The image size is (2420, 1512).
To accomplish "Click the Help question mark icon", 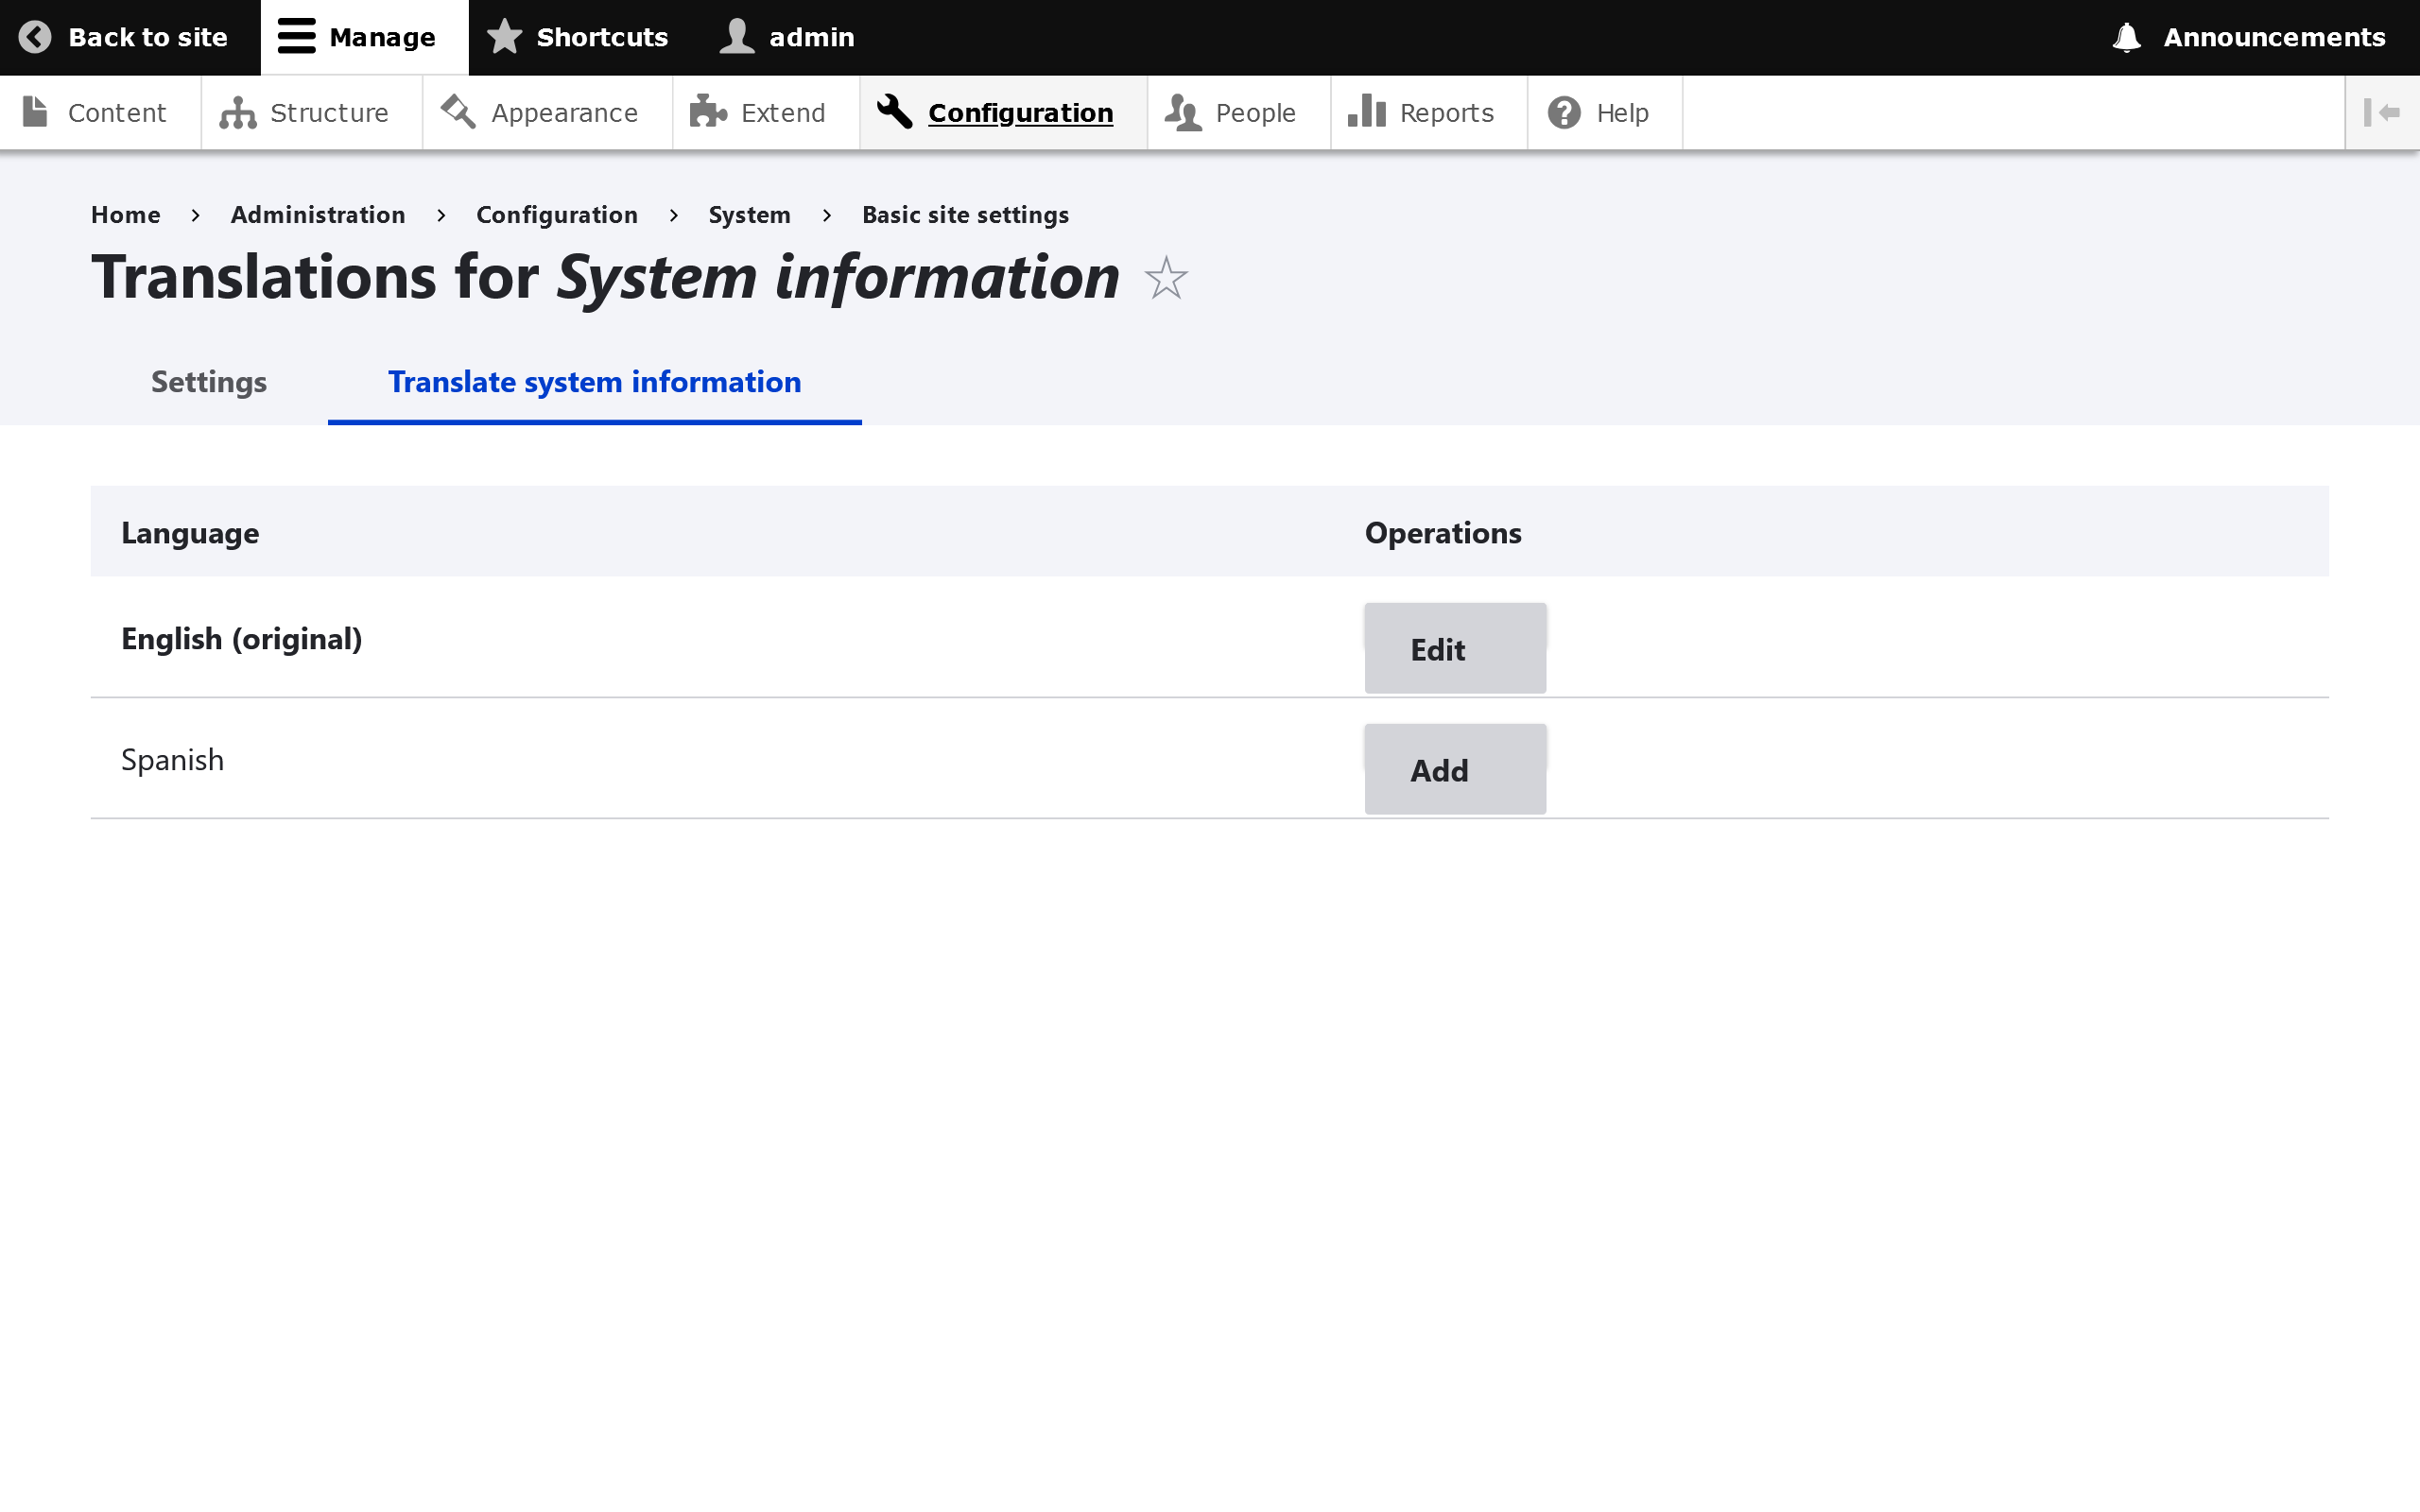I will click(1564, 112).
